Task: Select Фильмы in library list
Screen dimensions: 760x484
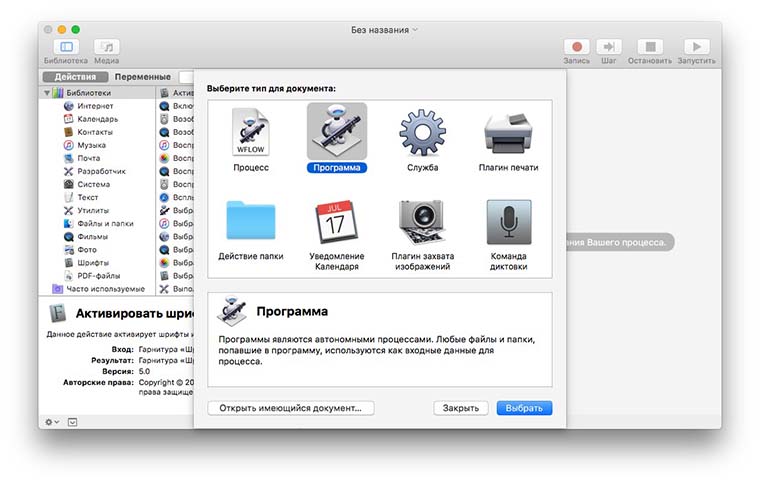Action: [92, 236]
